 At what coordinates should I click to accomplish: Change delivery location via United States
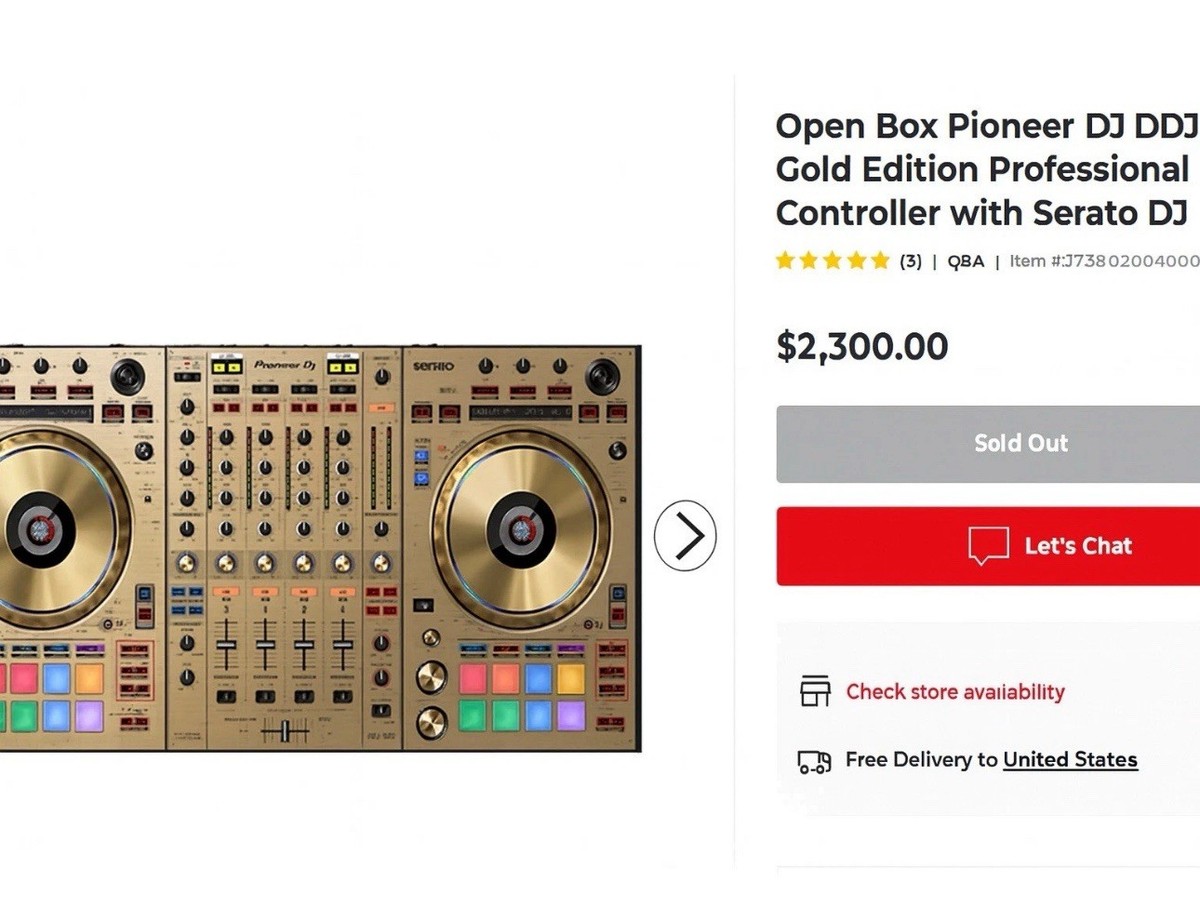click(1070, 760)
